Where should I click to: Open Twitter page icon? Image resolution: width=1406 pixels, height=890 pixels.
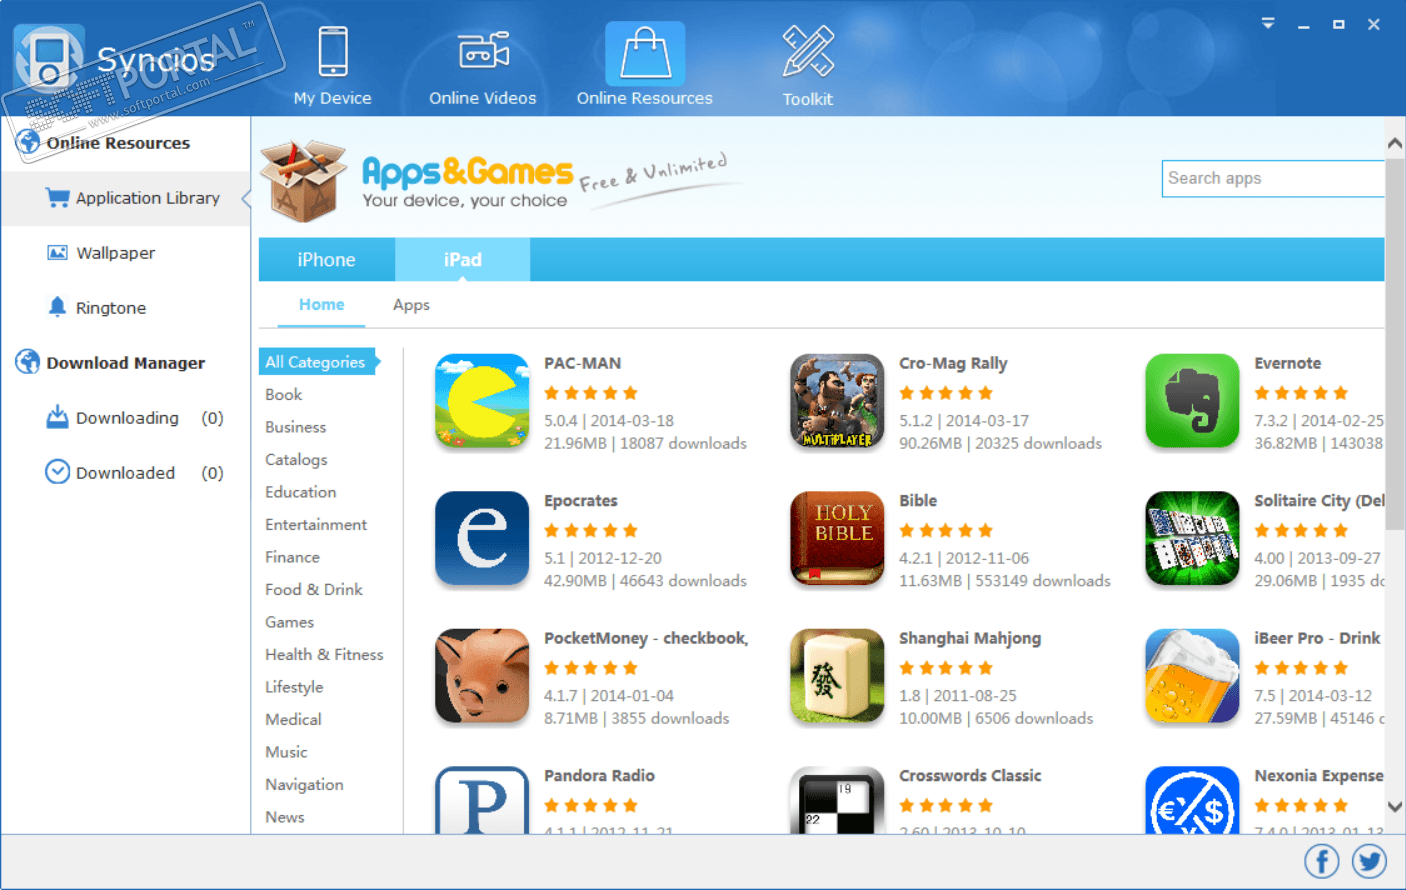tap(1369, 861)
